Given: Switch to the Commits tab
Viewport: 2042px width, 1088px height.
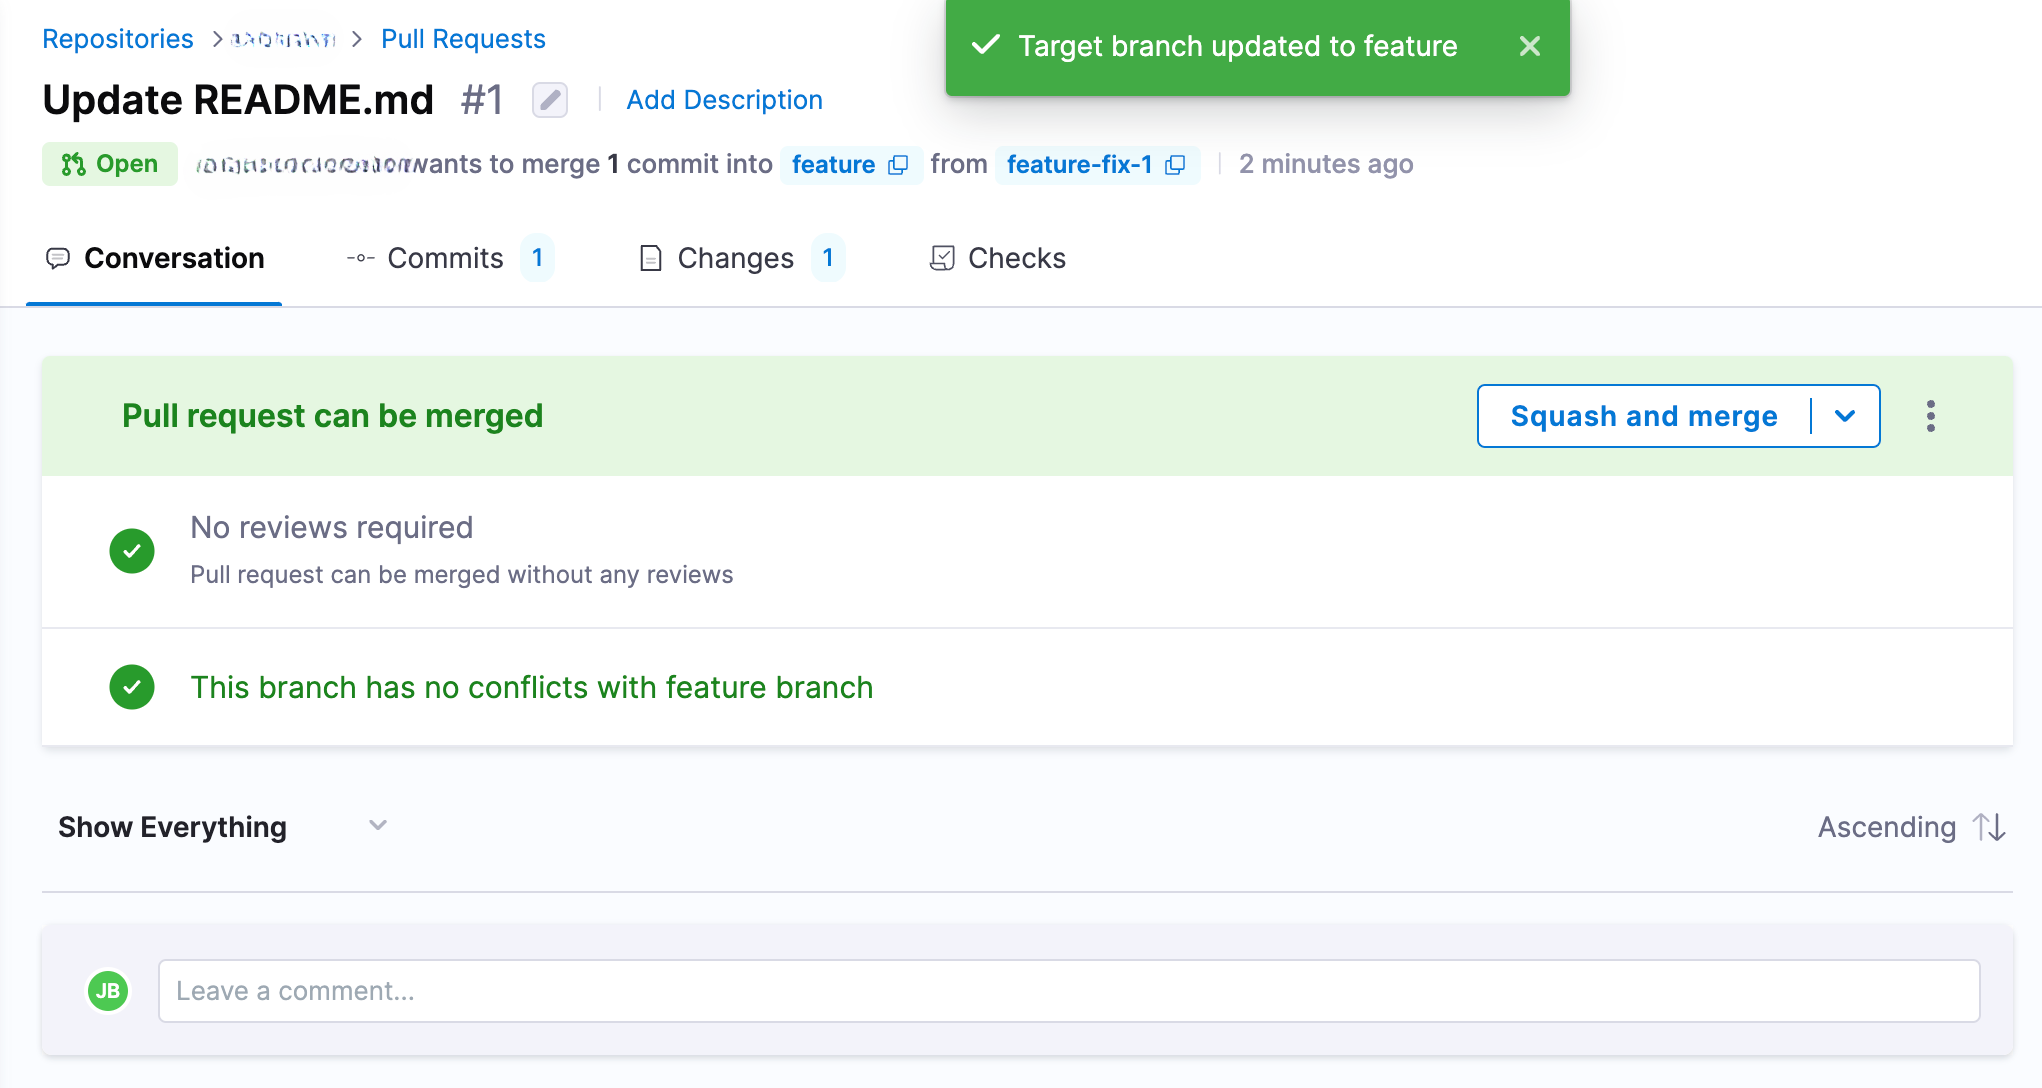Looking at the screenshot, I should click(x=446, y=258).
